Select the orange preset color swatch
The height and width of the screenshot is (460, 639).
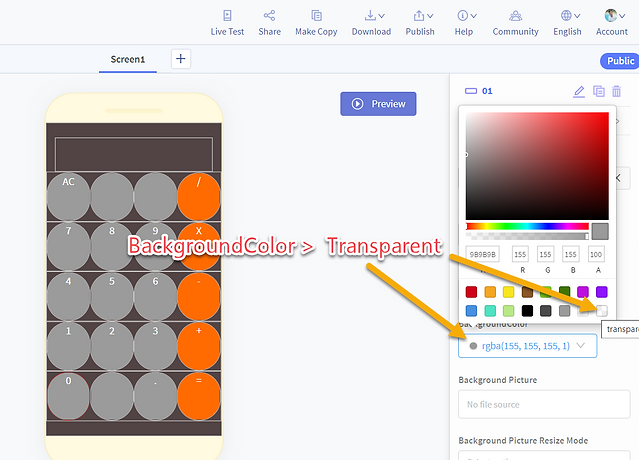click(490, 292)
